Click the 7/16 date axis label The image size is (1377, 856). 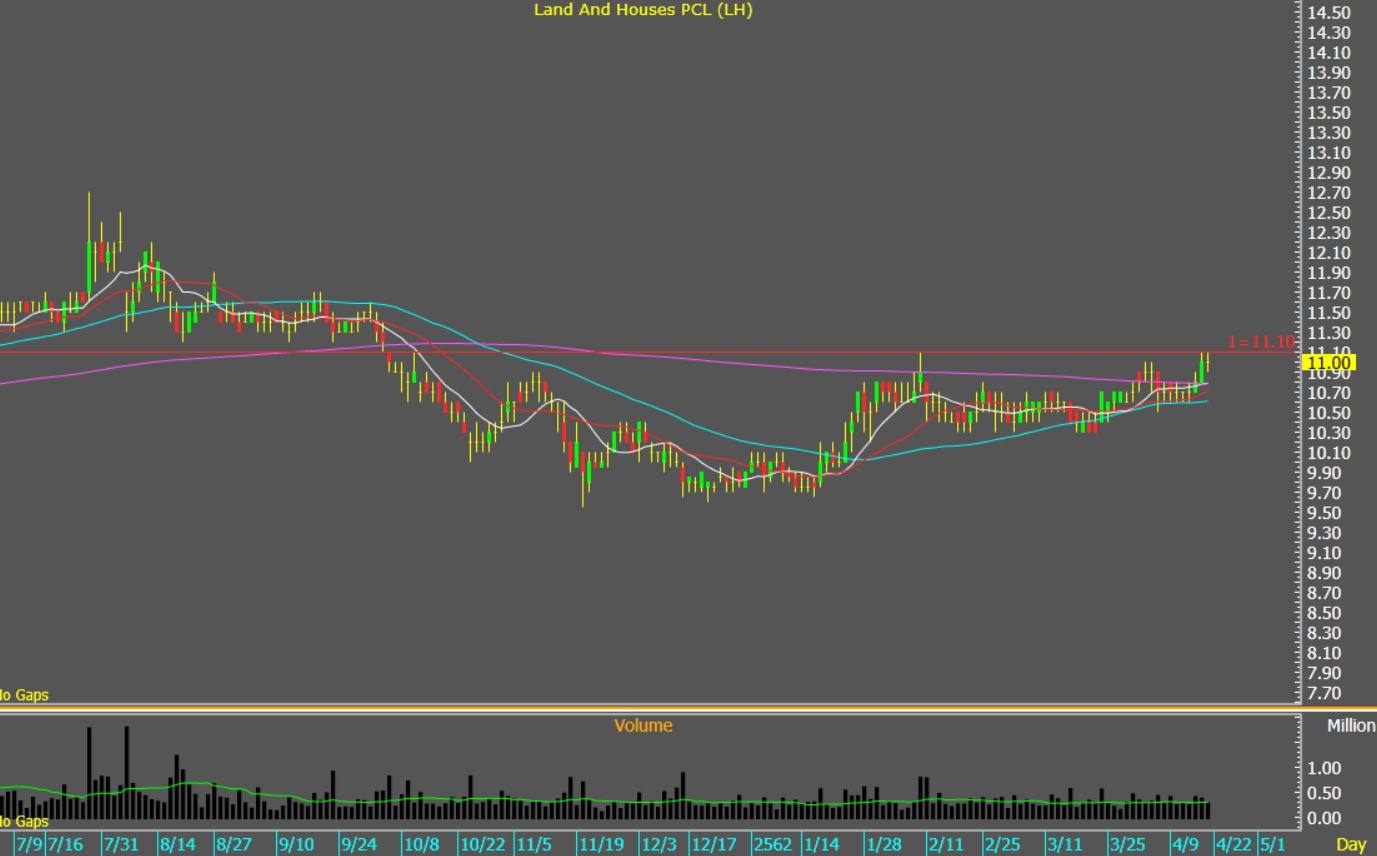[x=65, y=845]
